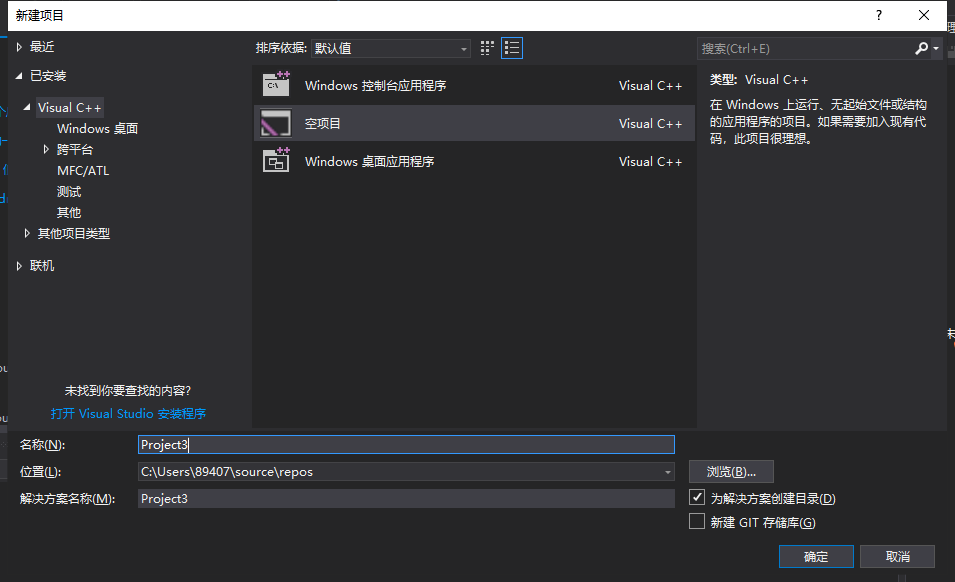
Task: Click the 确定 button
Action: pyautogui.click(x=816, y=556)
